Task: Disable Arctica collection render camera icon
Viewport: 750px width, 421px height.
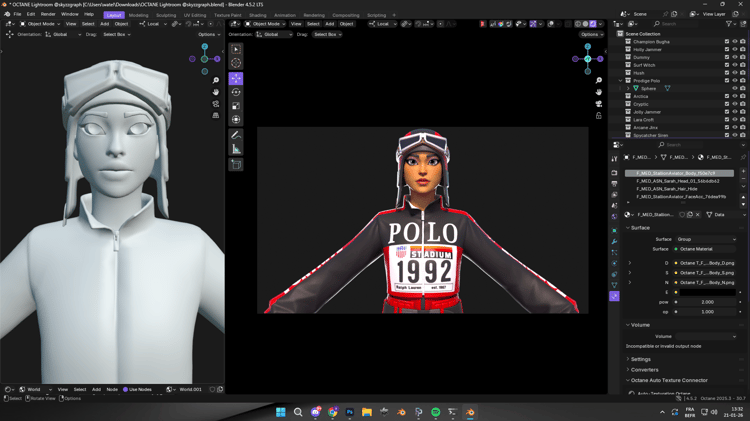Action: 743,96
